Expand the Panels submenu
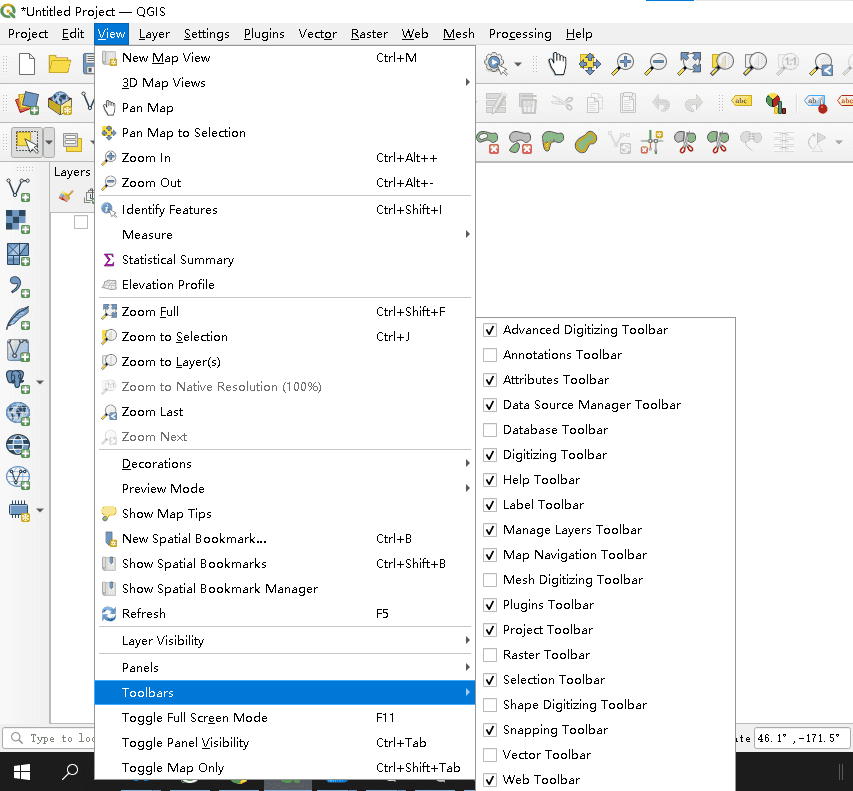853x791 pixels. 285,668
